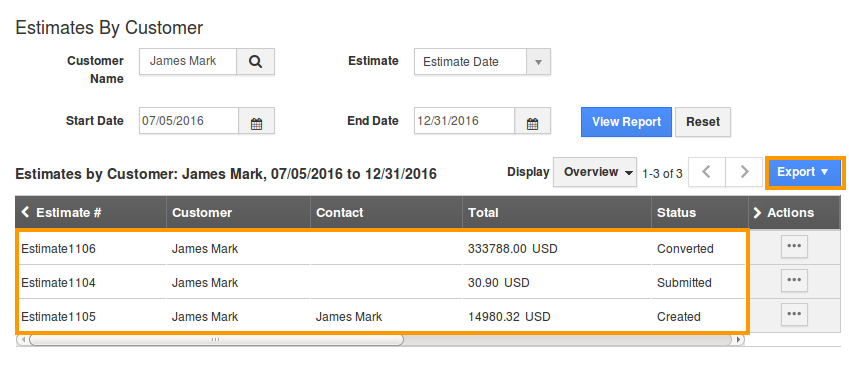Open the Estimate Date dropdown

pos(482,62)
